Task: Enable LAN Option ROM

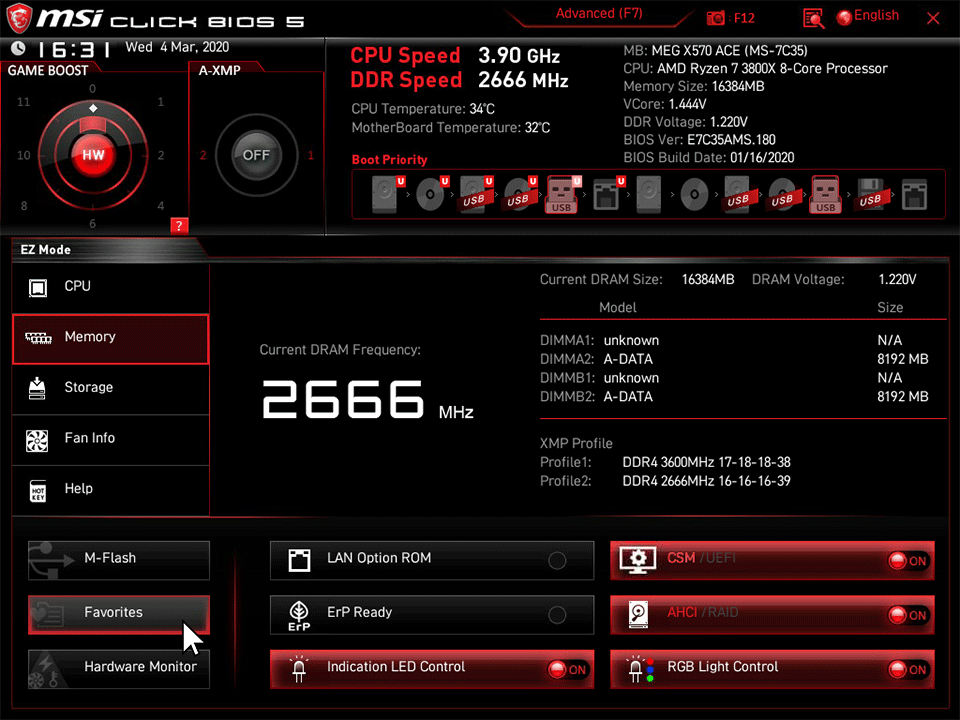Action: [x=557, y=561]
